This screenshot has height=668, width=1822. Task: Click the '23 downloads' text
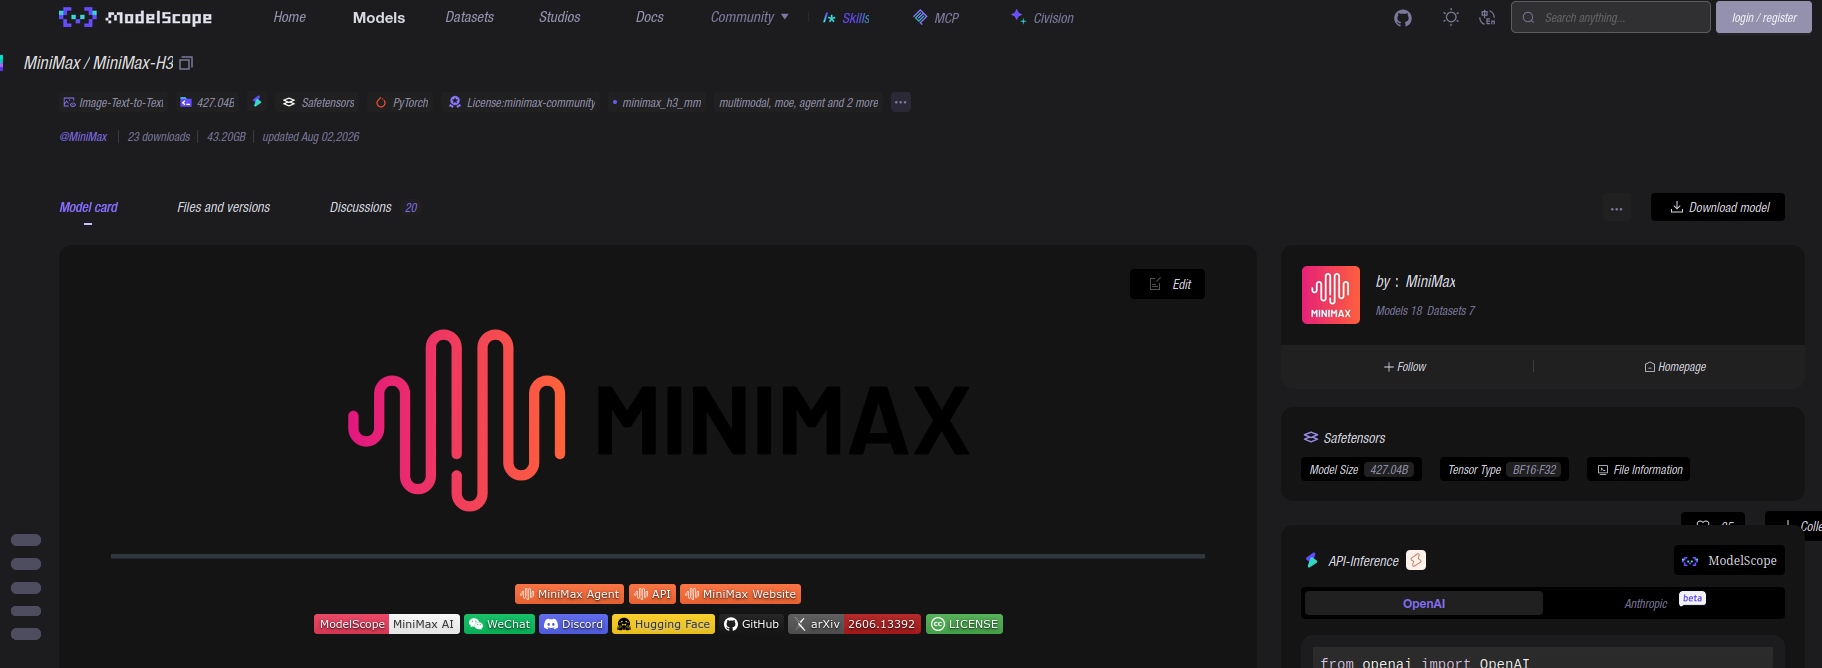[159, 137]
